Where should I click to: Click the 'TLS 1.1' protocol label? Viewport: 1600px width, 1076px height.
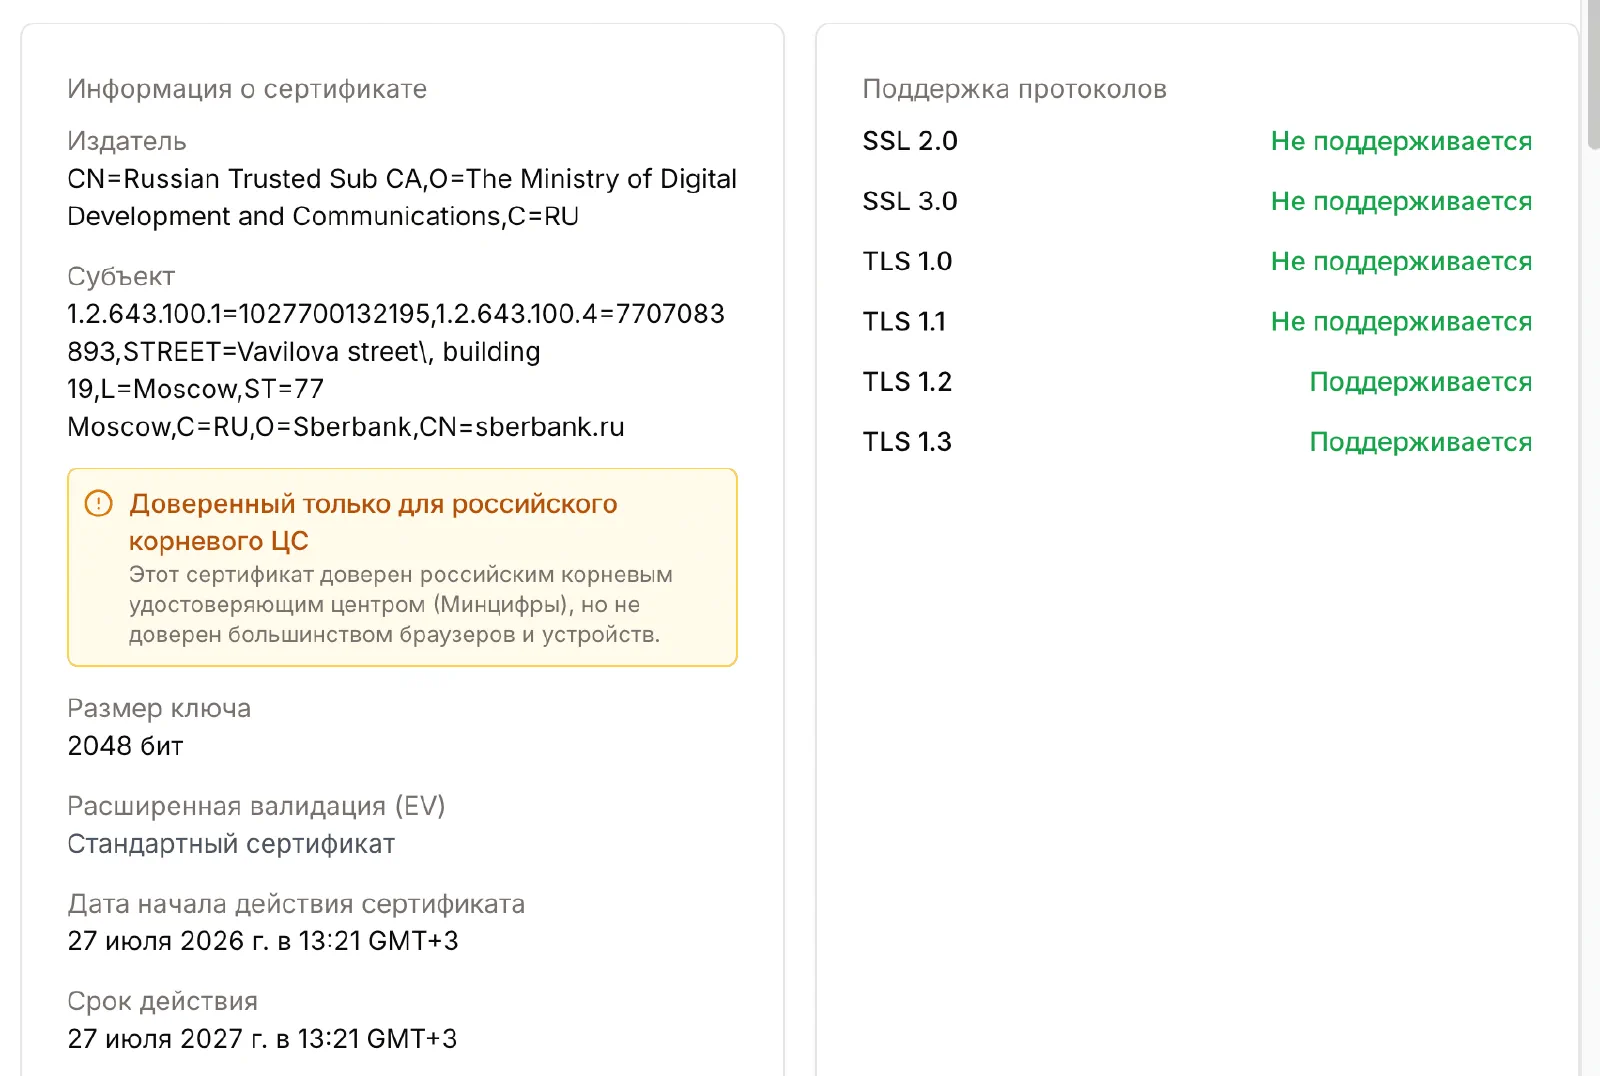click(x=904, y=321)
